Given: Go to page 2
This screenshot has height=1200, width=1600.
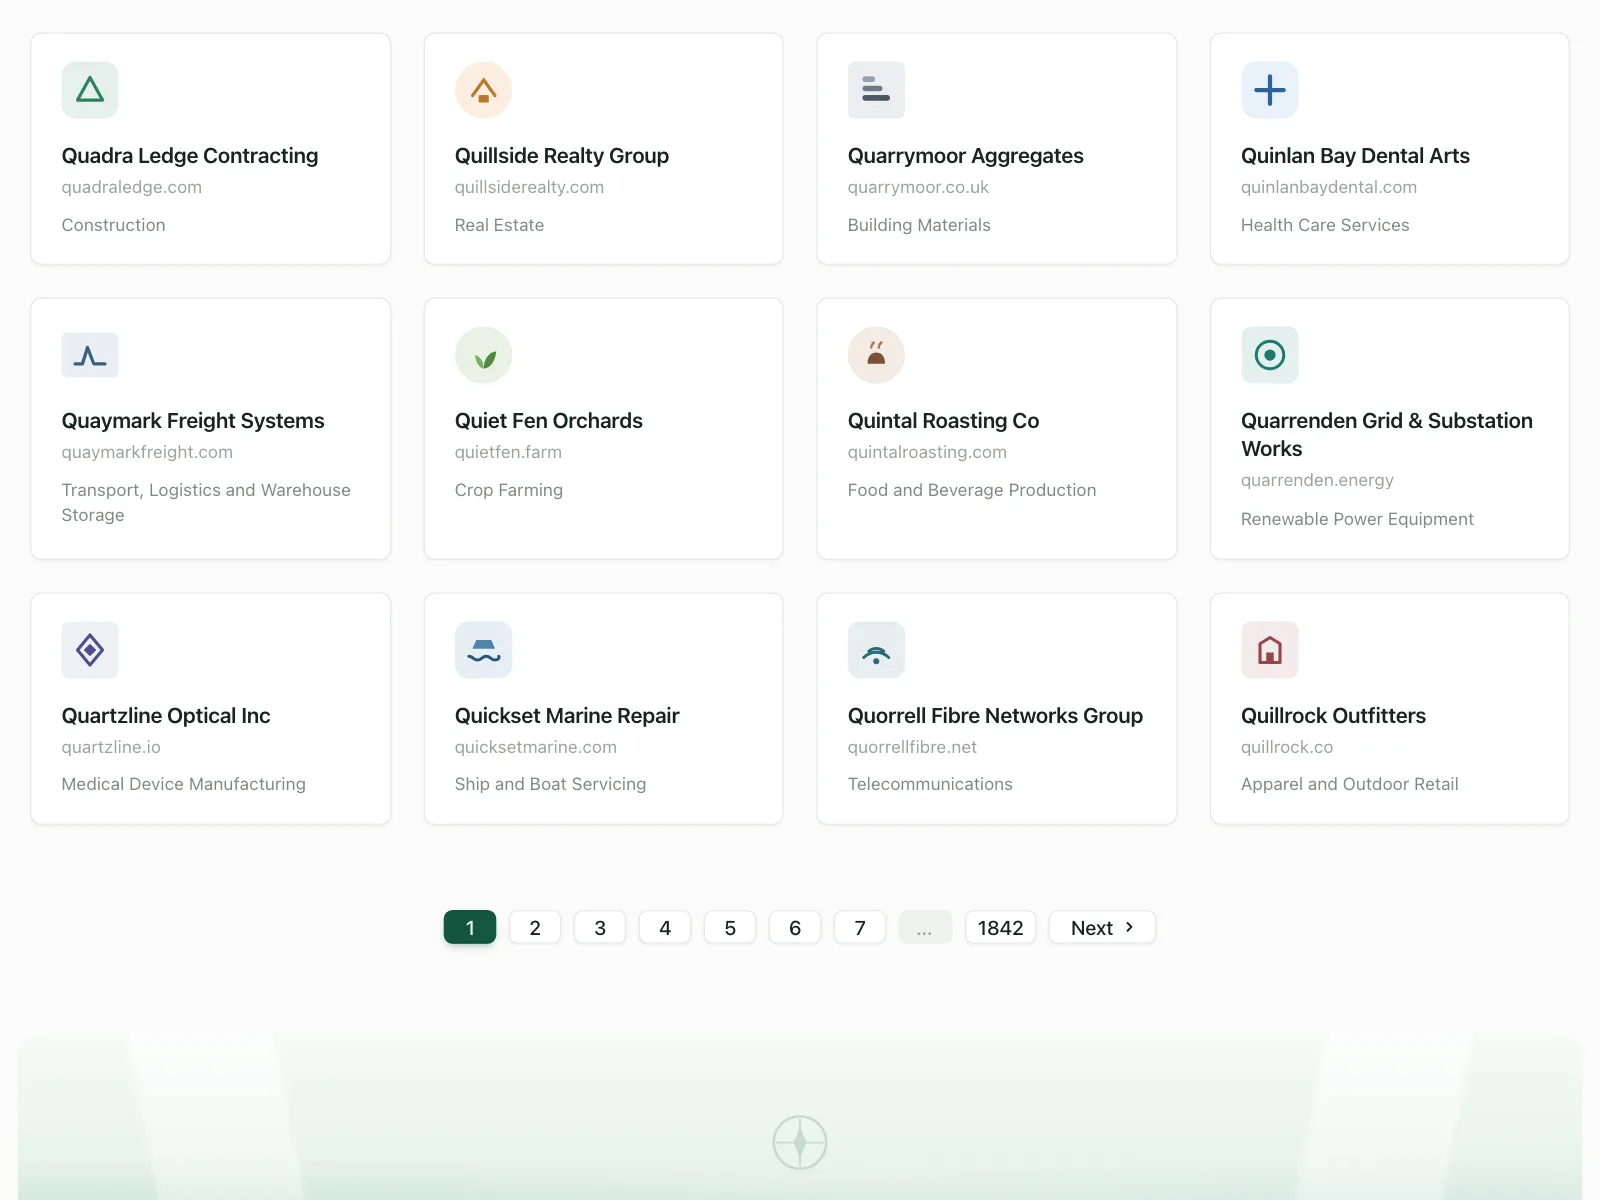Looking at the screenshot, I should coord(535,927).
